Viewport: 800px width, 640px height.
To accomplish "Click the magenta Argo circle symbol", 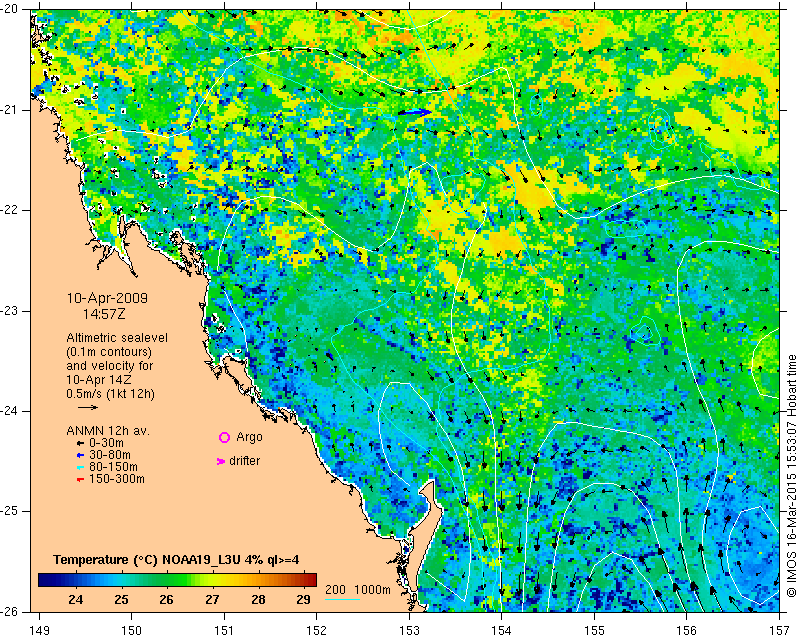I will (224, 437).
